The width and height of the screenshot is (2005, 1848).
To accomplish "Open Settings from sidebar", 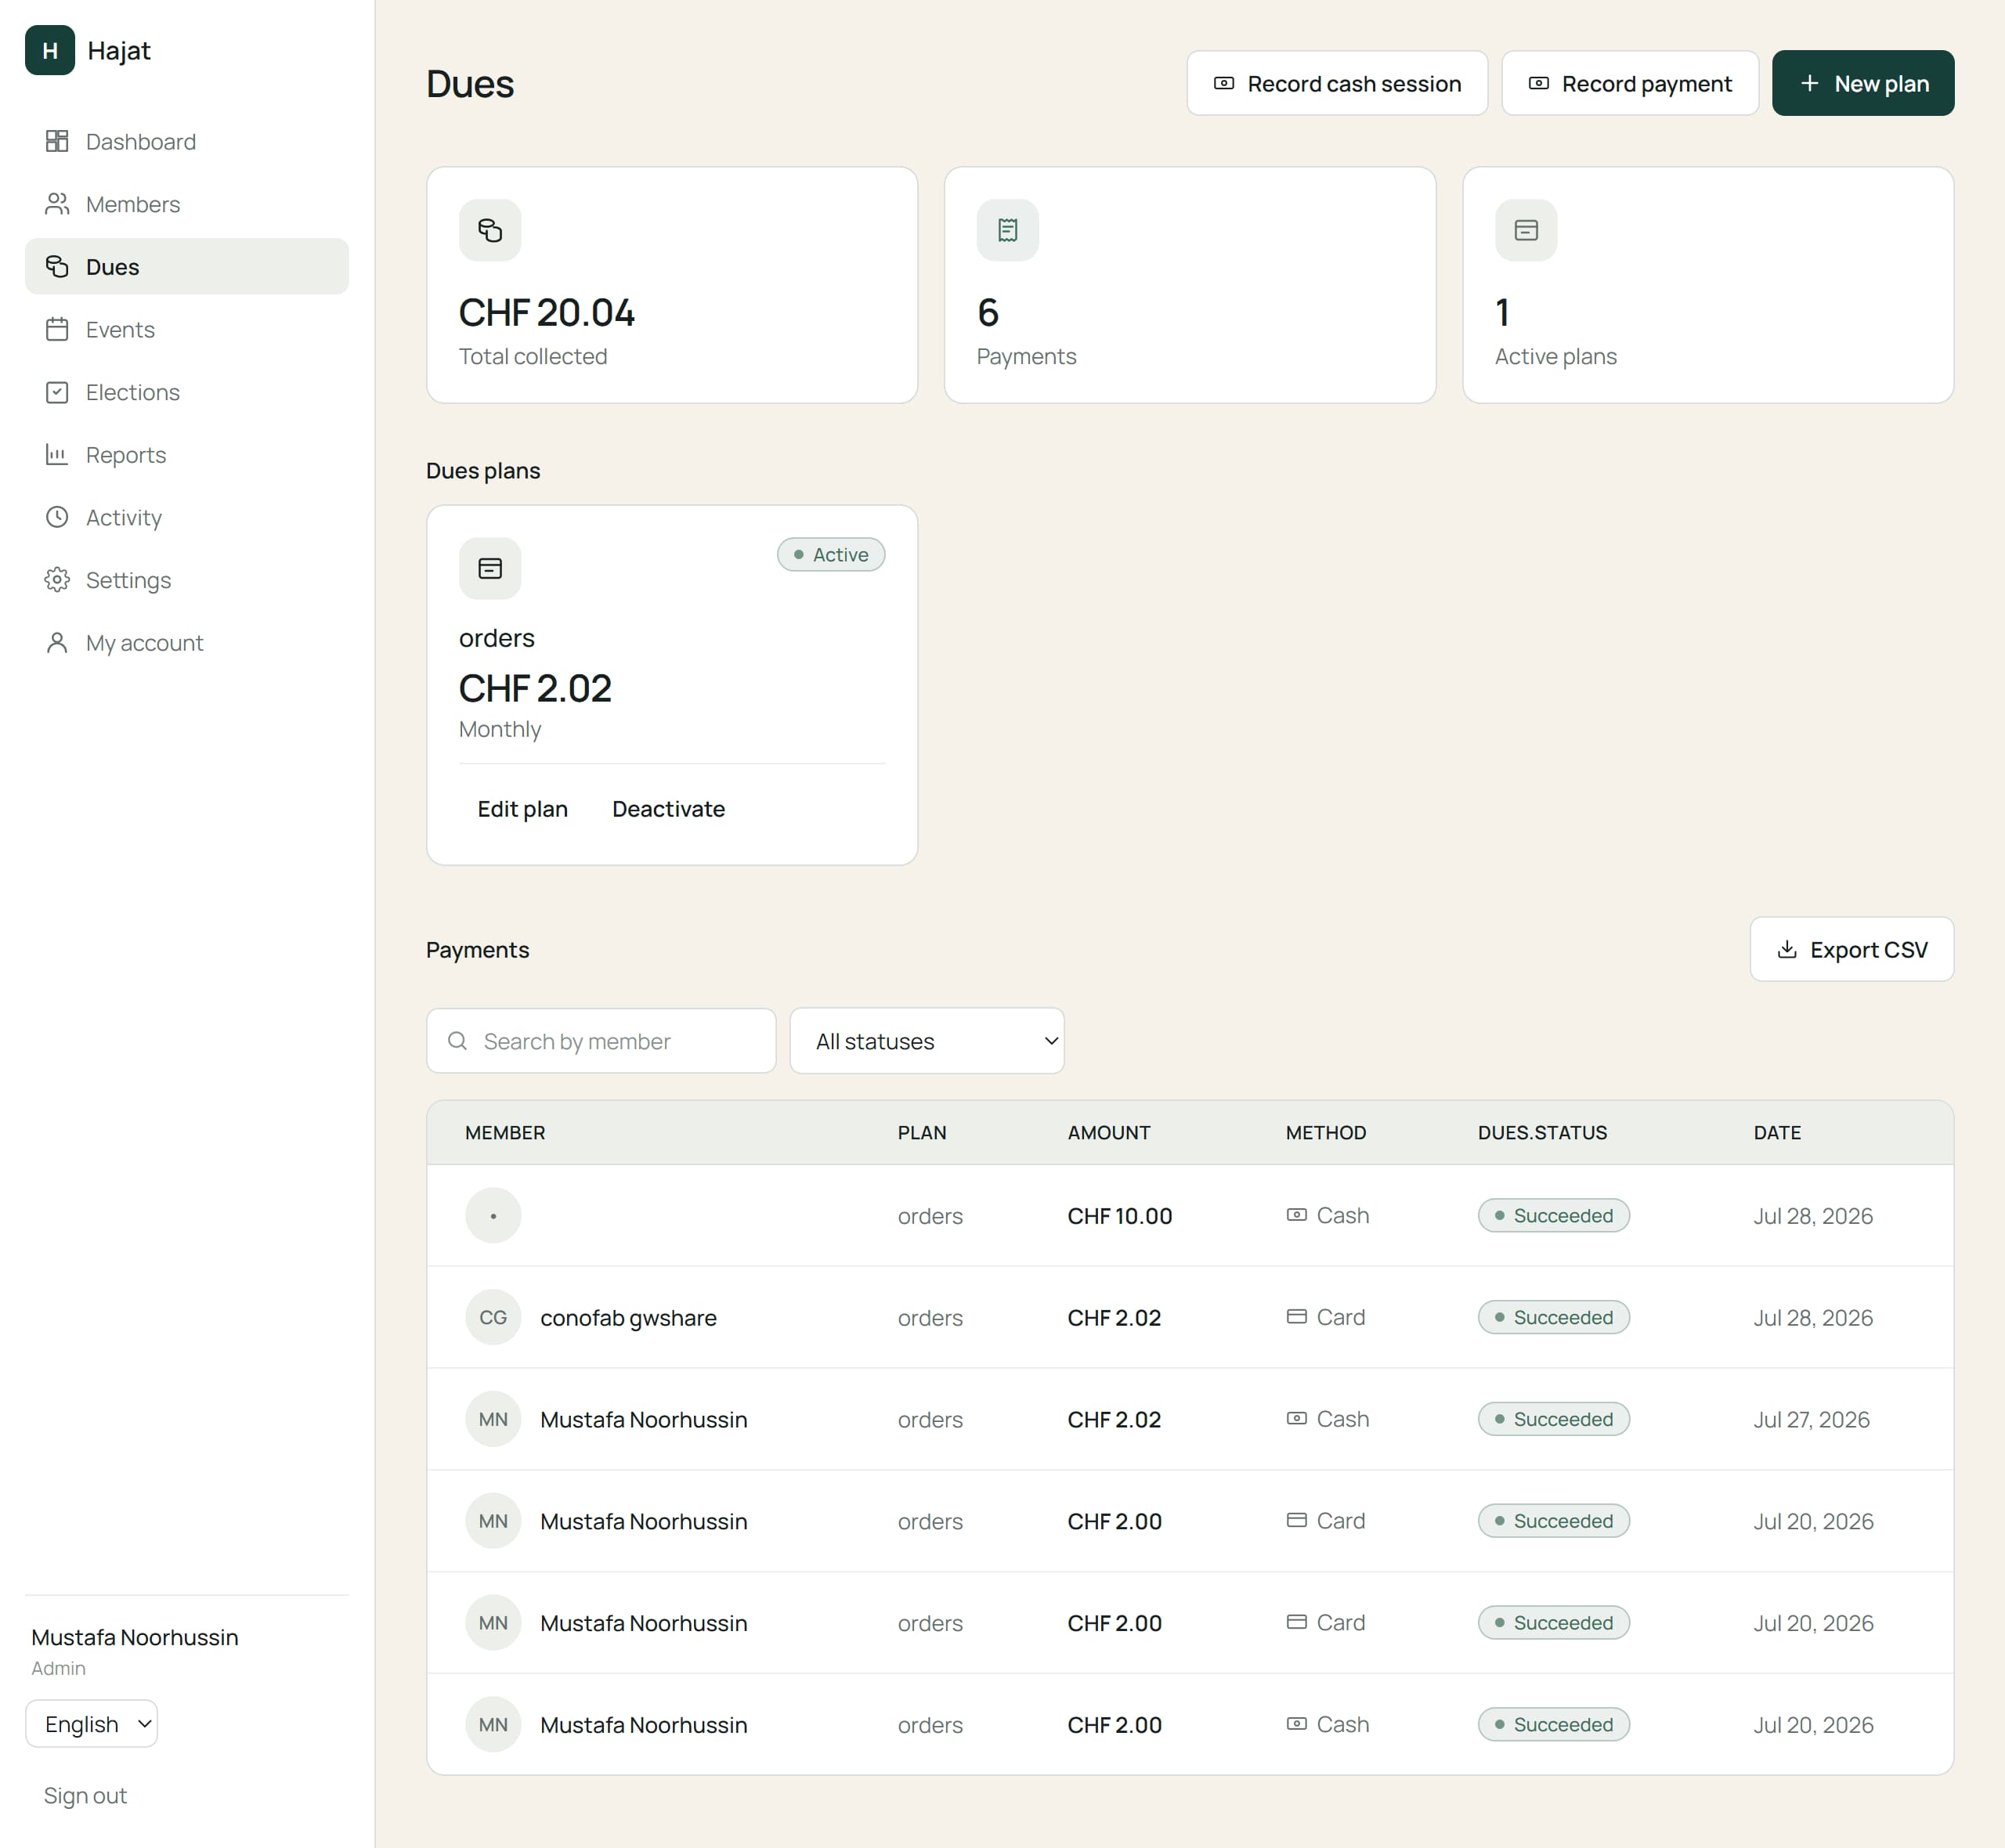I will 187,580.
